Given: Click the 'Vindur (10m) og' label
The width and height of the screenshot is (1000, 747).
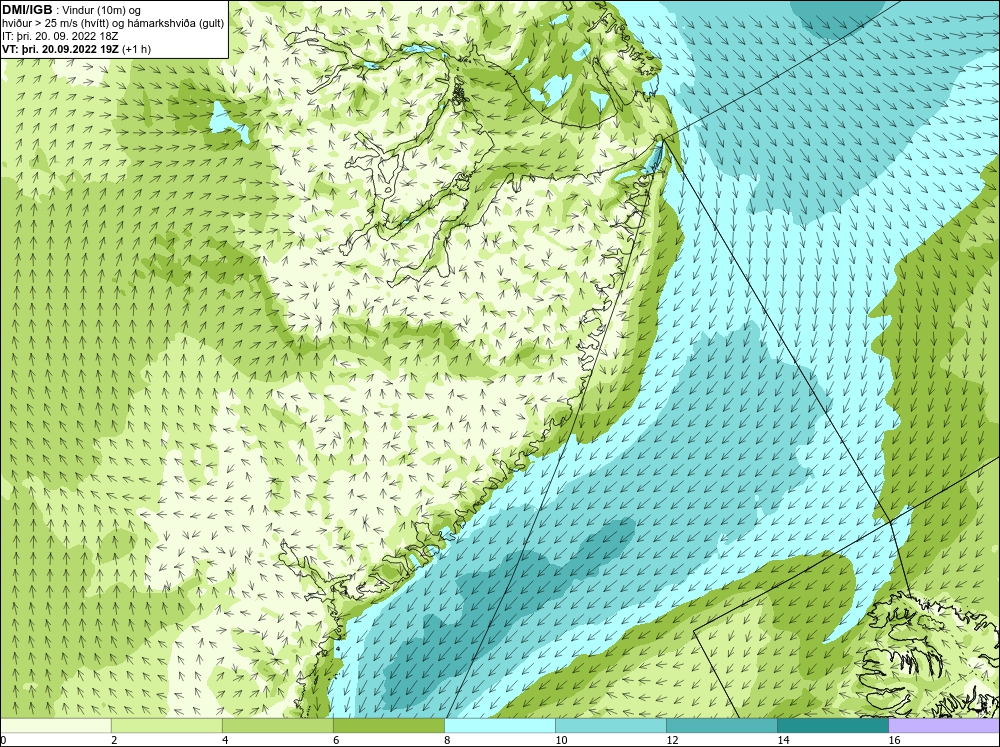Looking at the screenshot, I should [101, 10].
